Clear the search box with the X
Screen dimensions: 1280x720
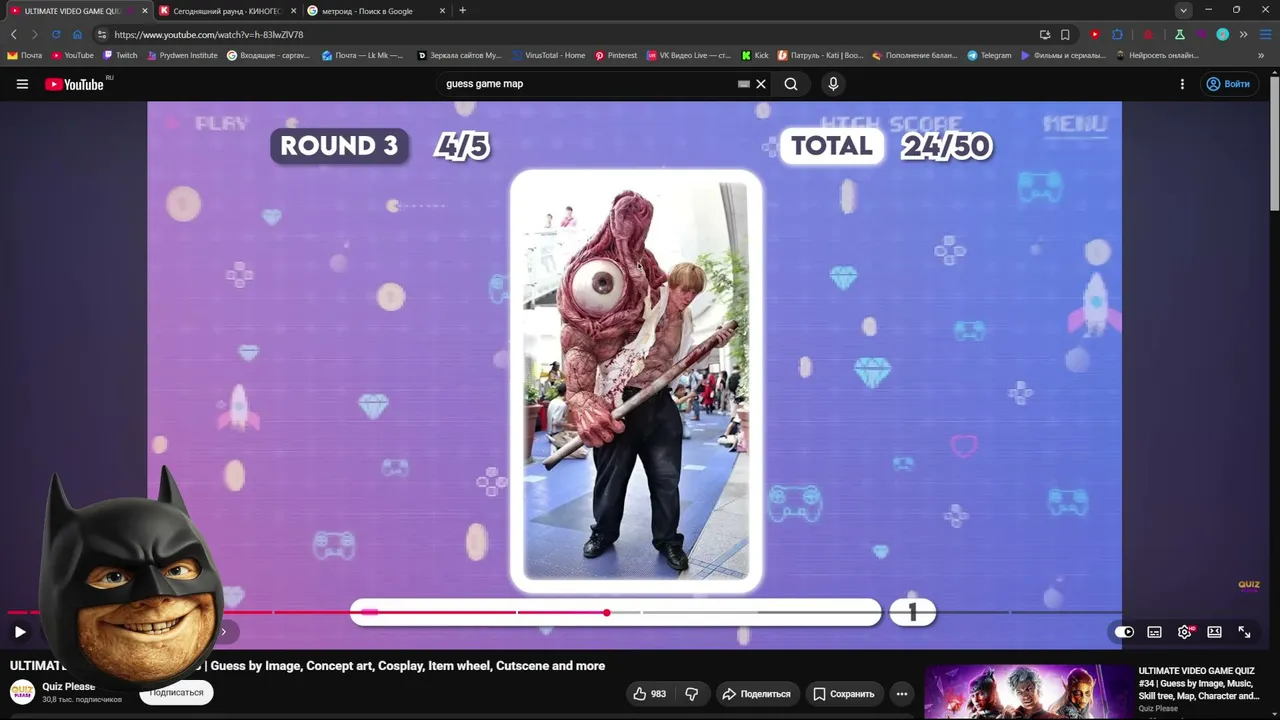(x=761, y=84)
